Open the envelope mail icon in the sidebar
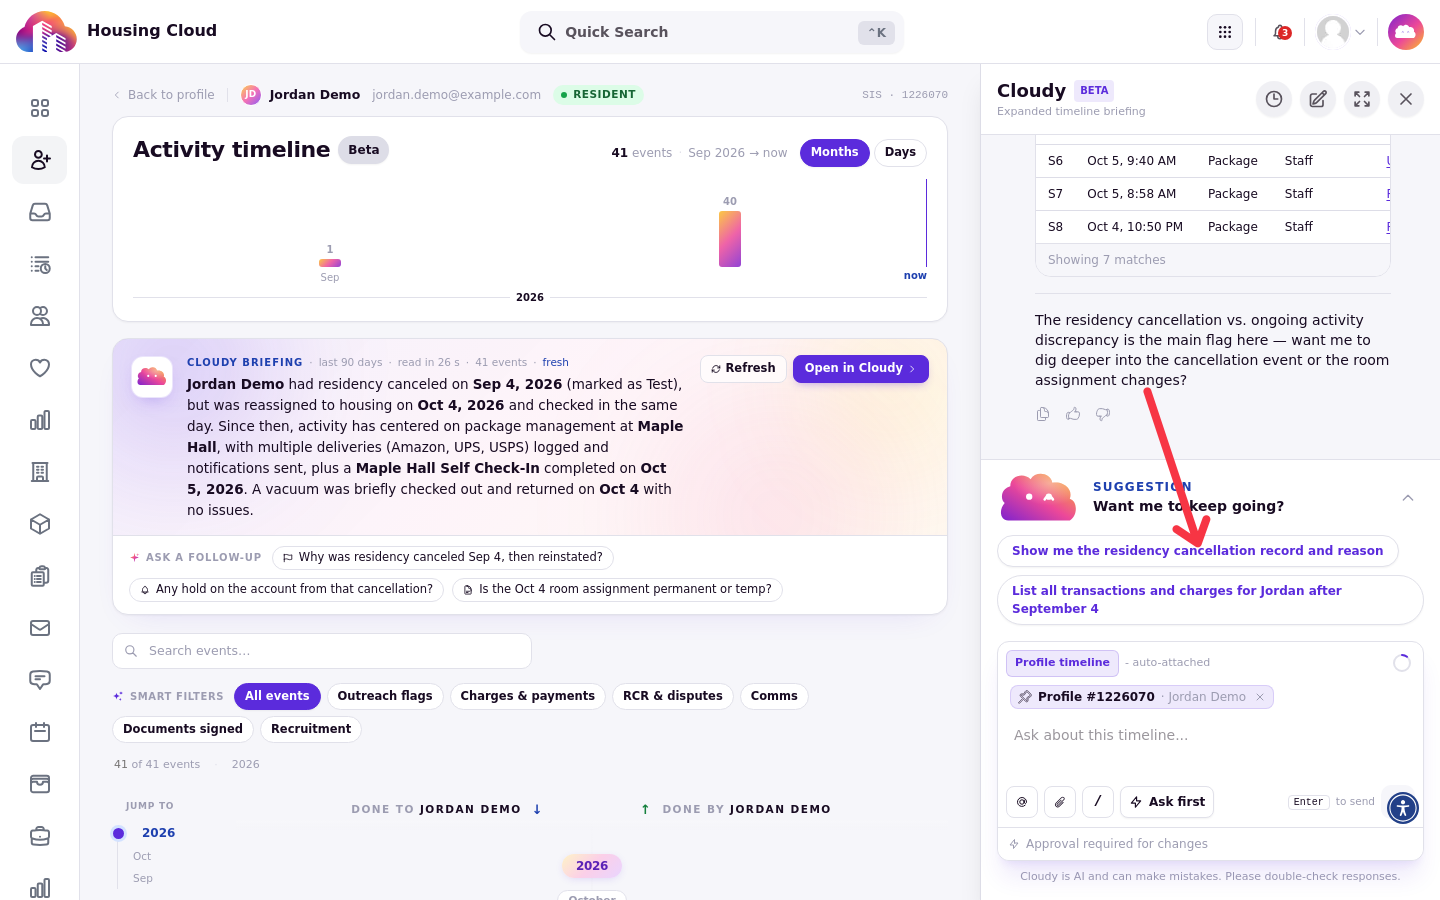 click(40, 628)
